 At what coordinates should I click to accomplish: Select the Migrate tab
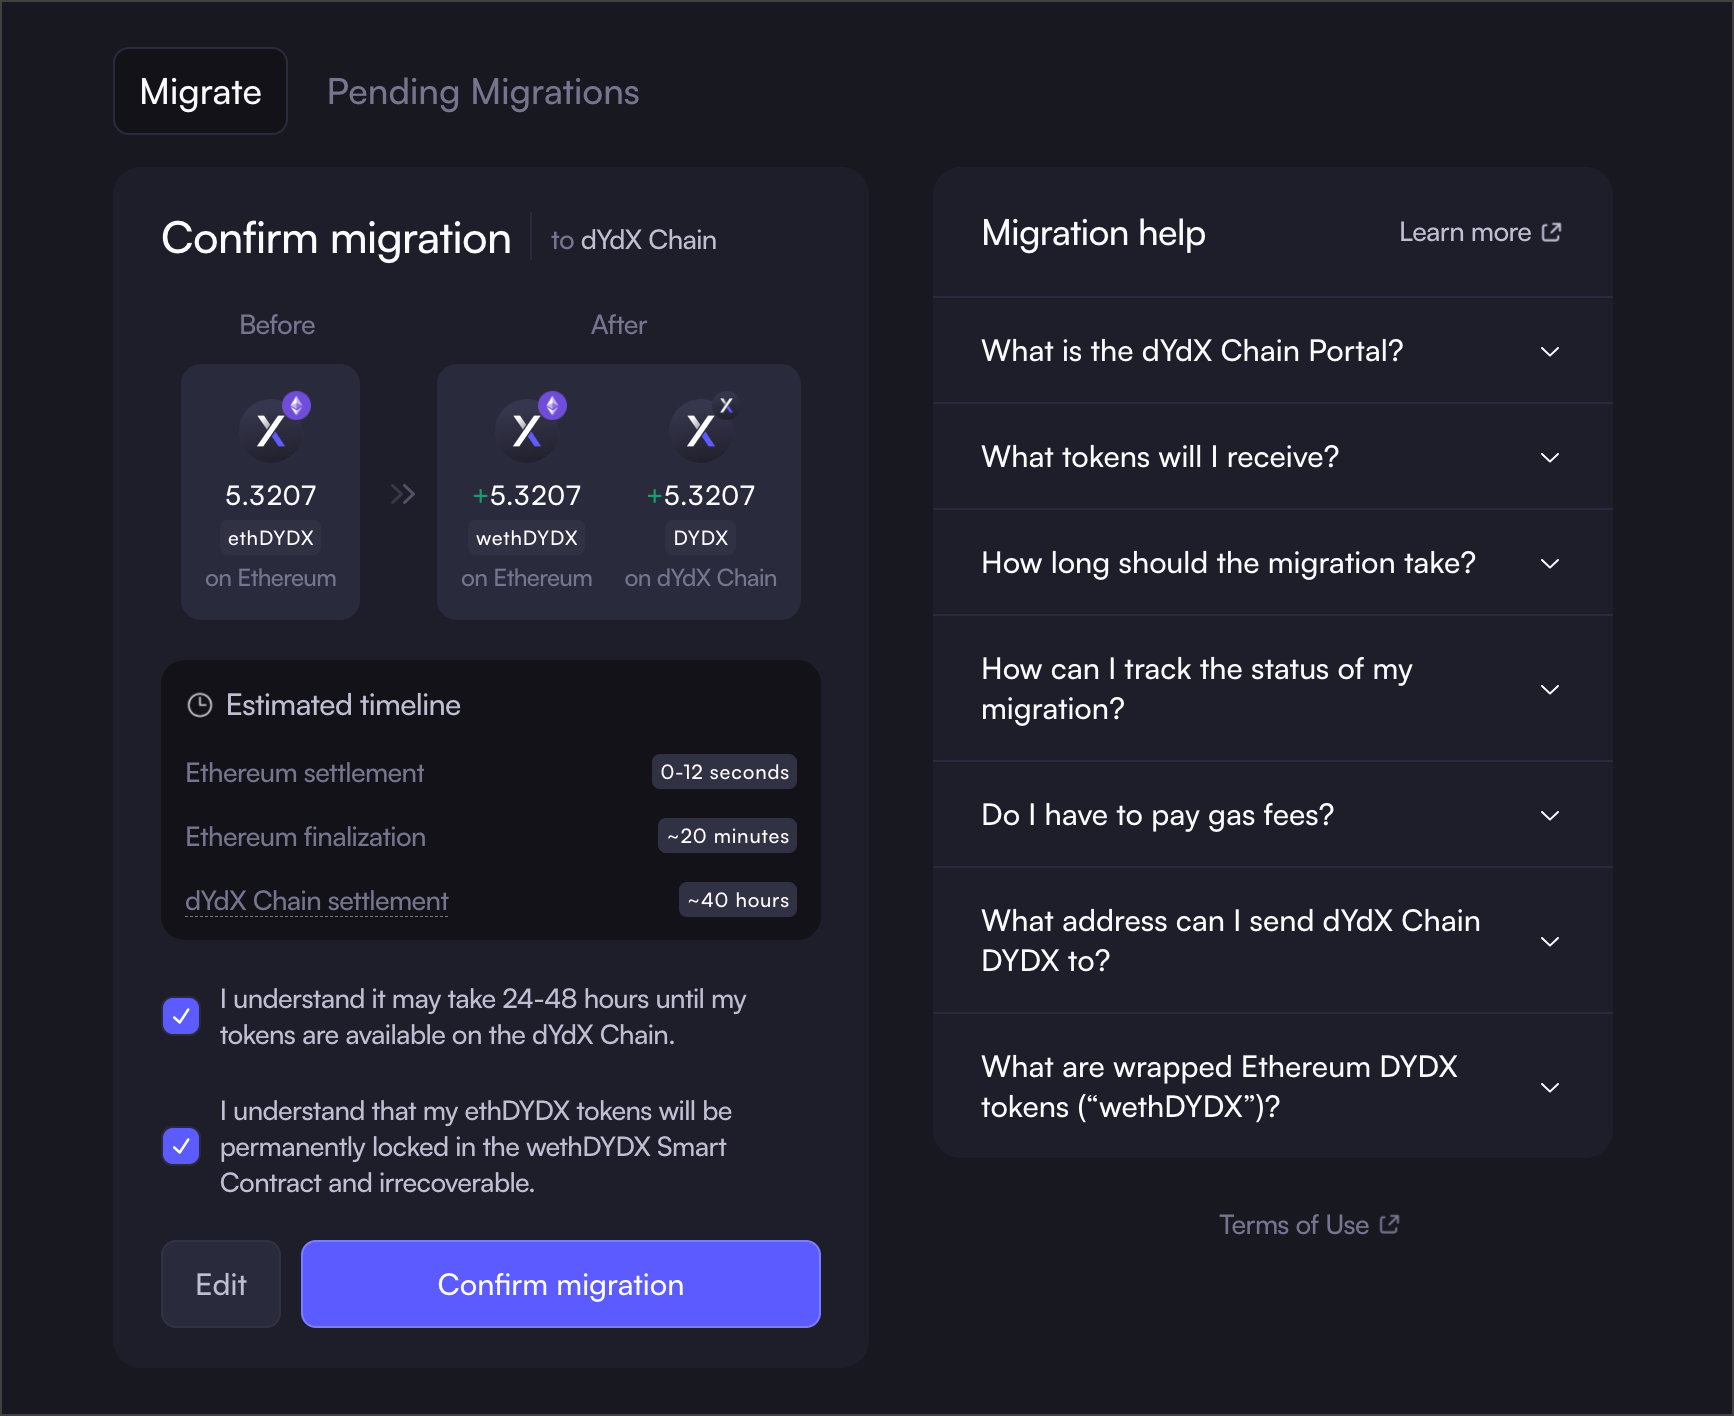point(201,92)
